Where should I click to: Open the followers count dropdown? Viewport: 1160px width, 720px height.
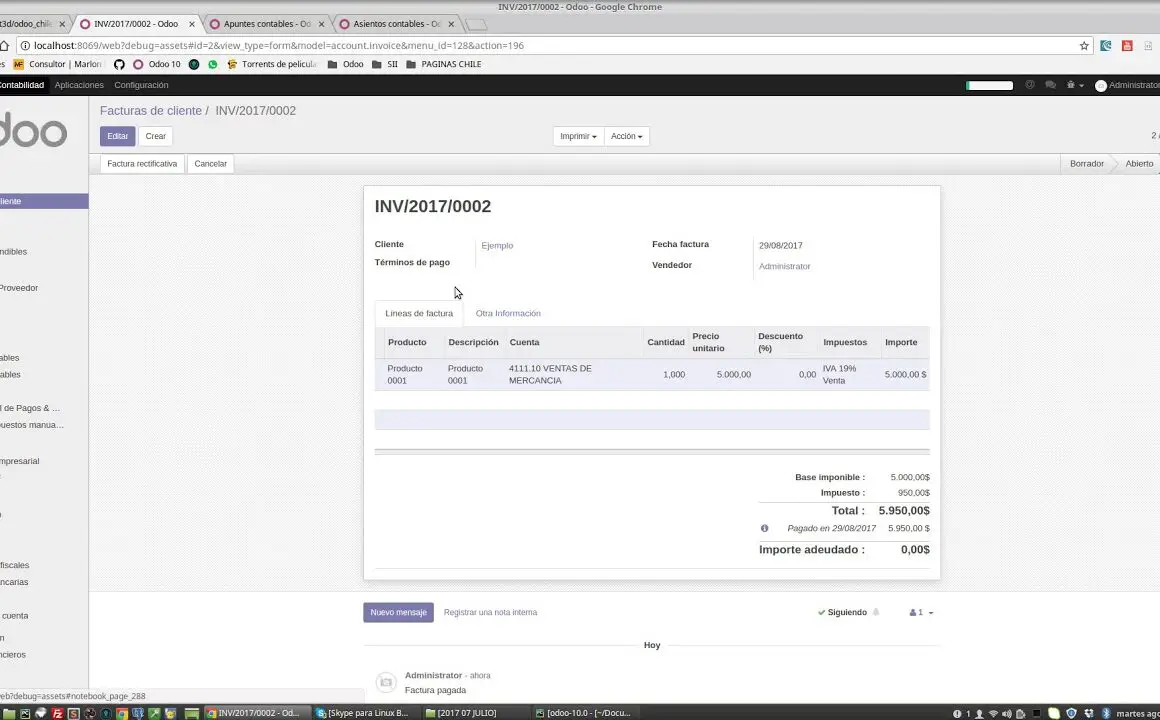pyautogui.click(x=921, y=612)
